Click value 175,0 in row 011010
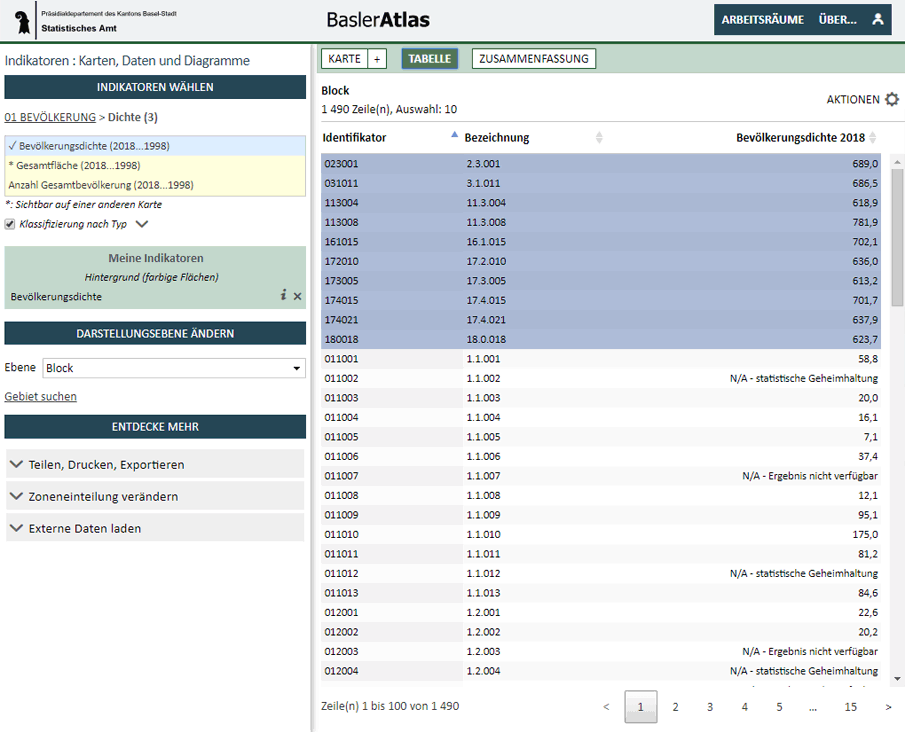The height and width of the screenshot is (732, 905). [865, 535]
